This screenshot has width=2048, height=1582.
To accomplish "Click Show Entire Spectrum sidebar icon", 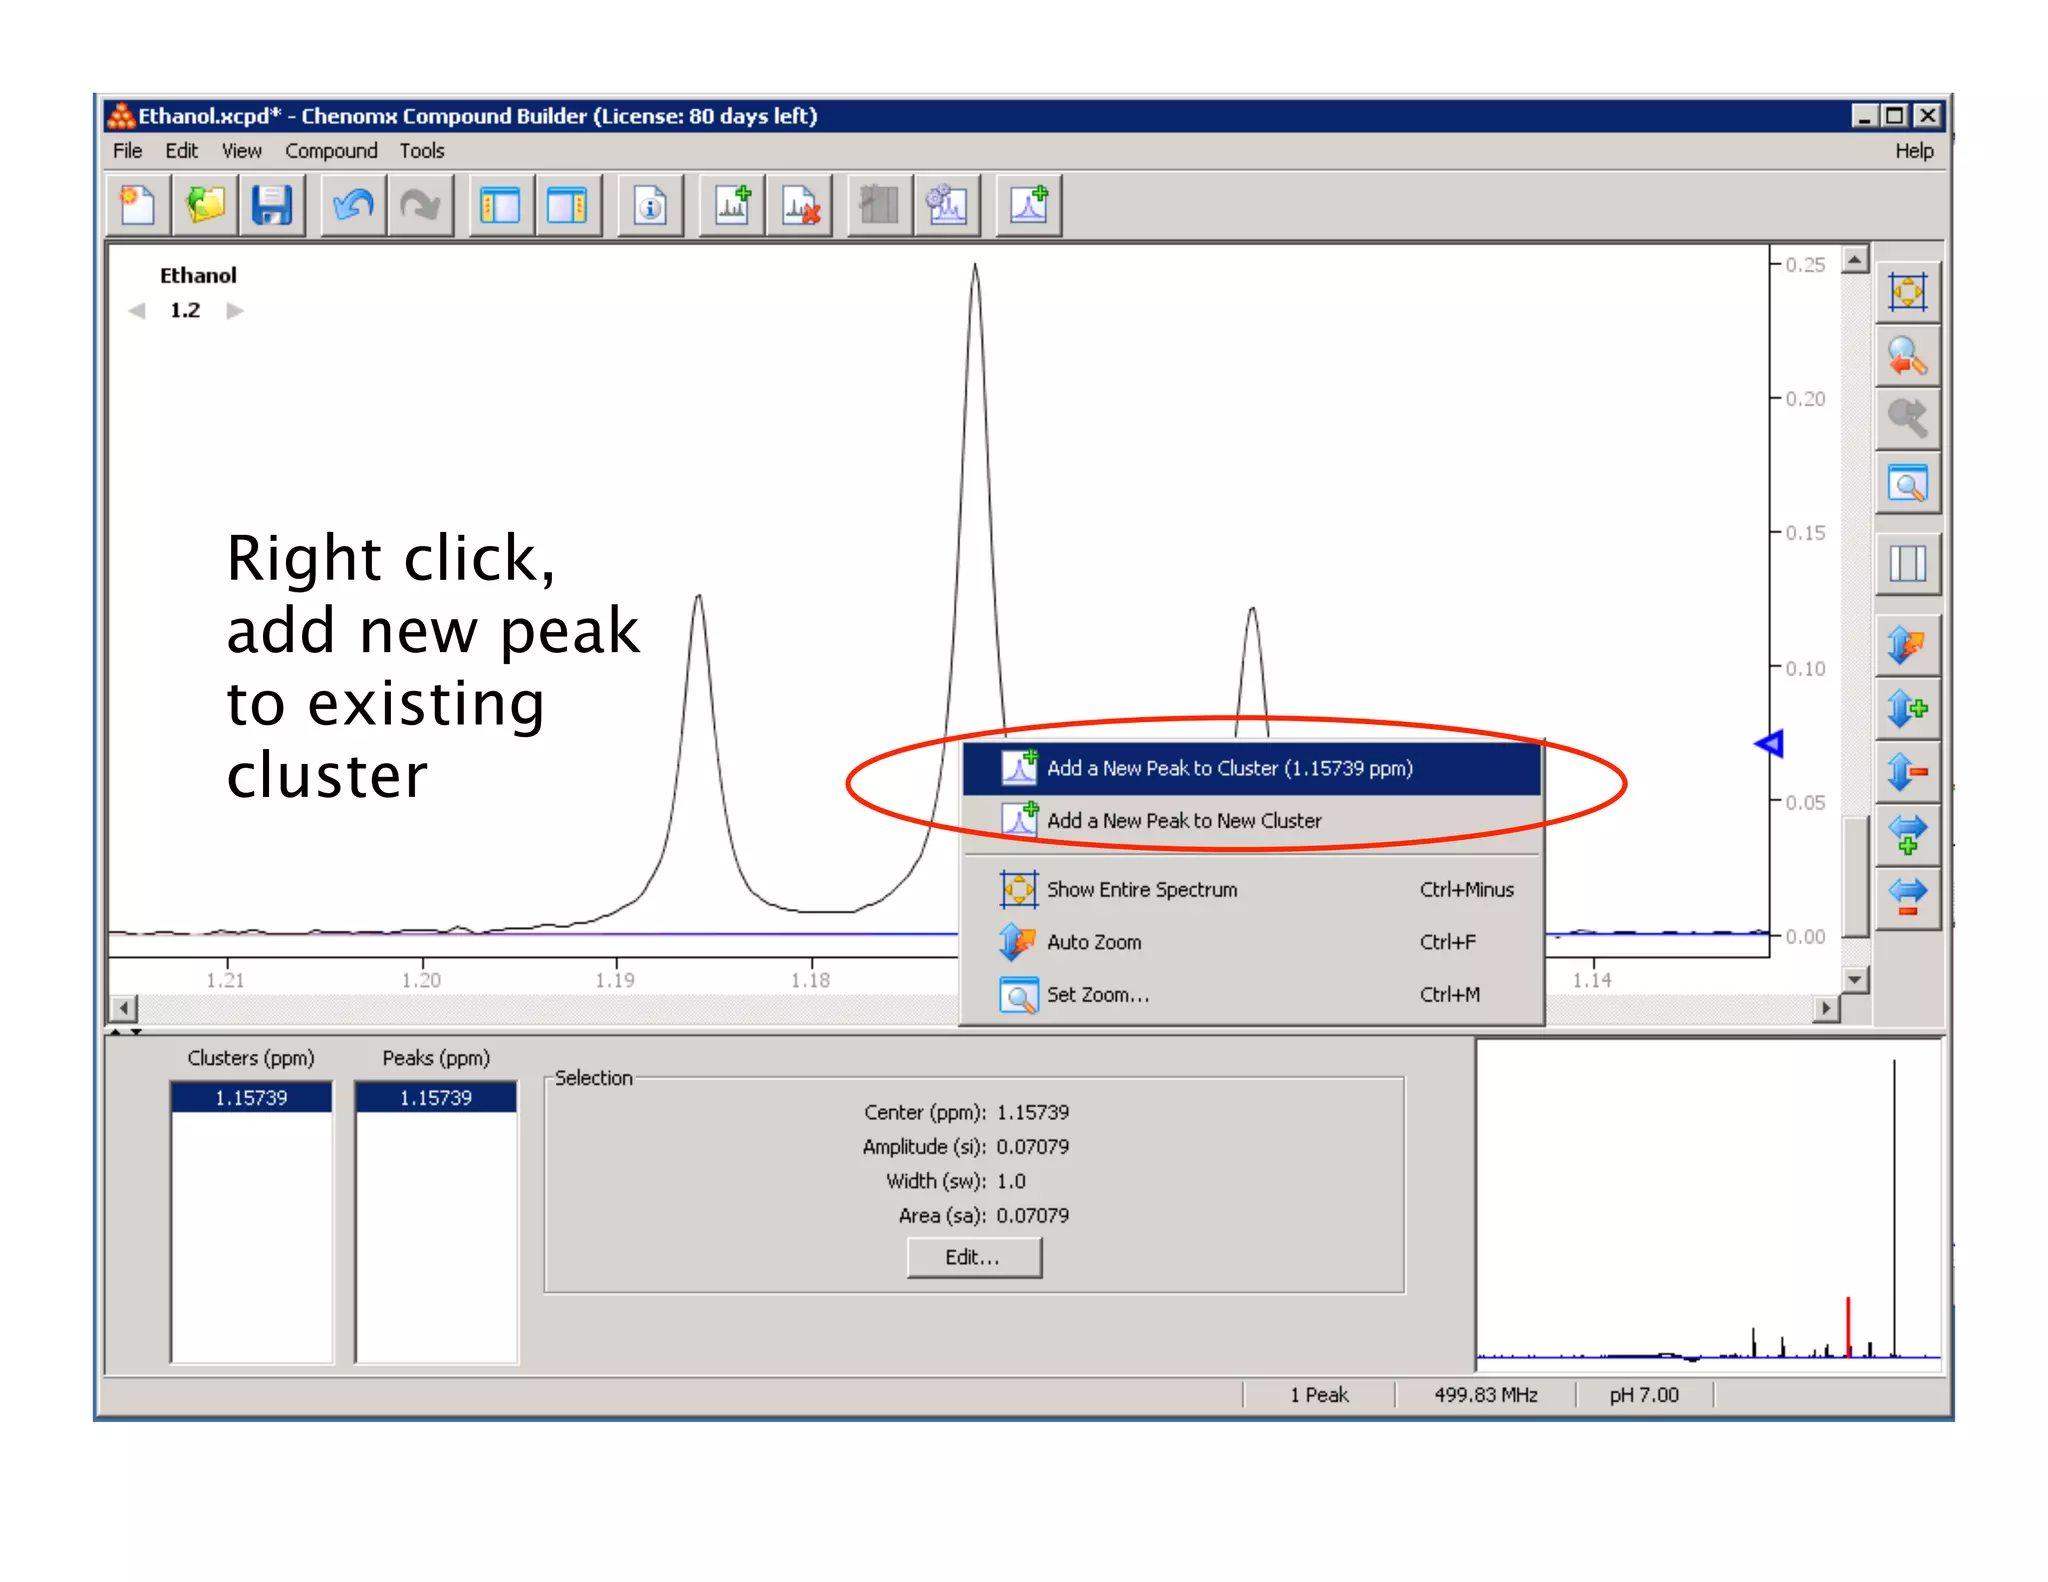I will click(x=1907, y=293).
